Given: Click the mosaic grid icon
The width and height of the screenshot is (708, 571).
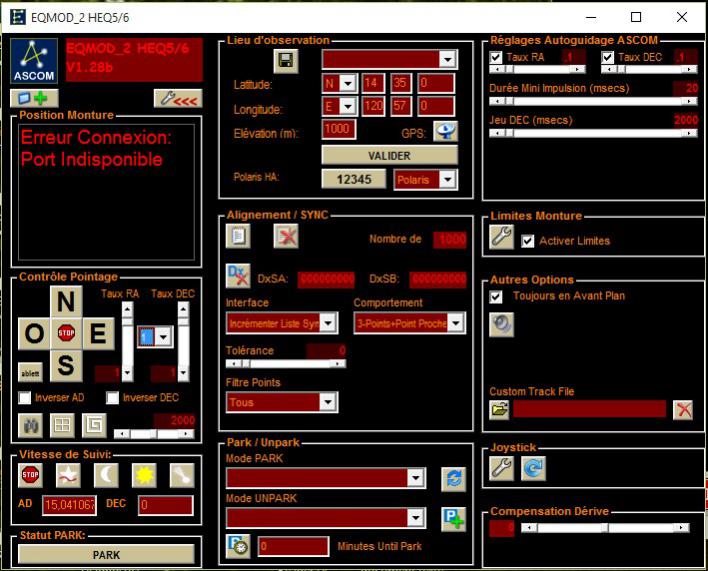Looking at the screenshot, I should 62,425.
